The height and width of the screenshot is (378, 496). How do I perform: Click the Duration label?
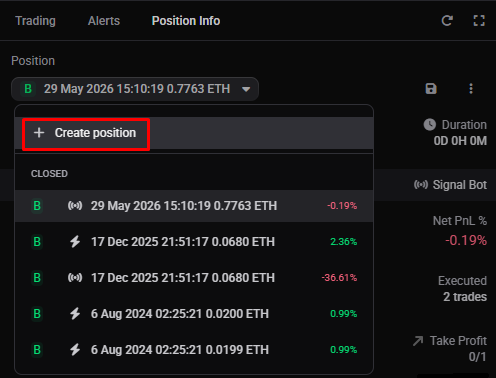pyautogui.click(x=464, y=125)
